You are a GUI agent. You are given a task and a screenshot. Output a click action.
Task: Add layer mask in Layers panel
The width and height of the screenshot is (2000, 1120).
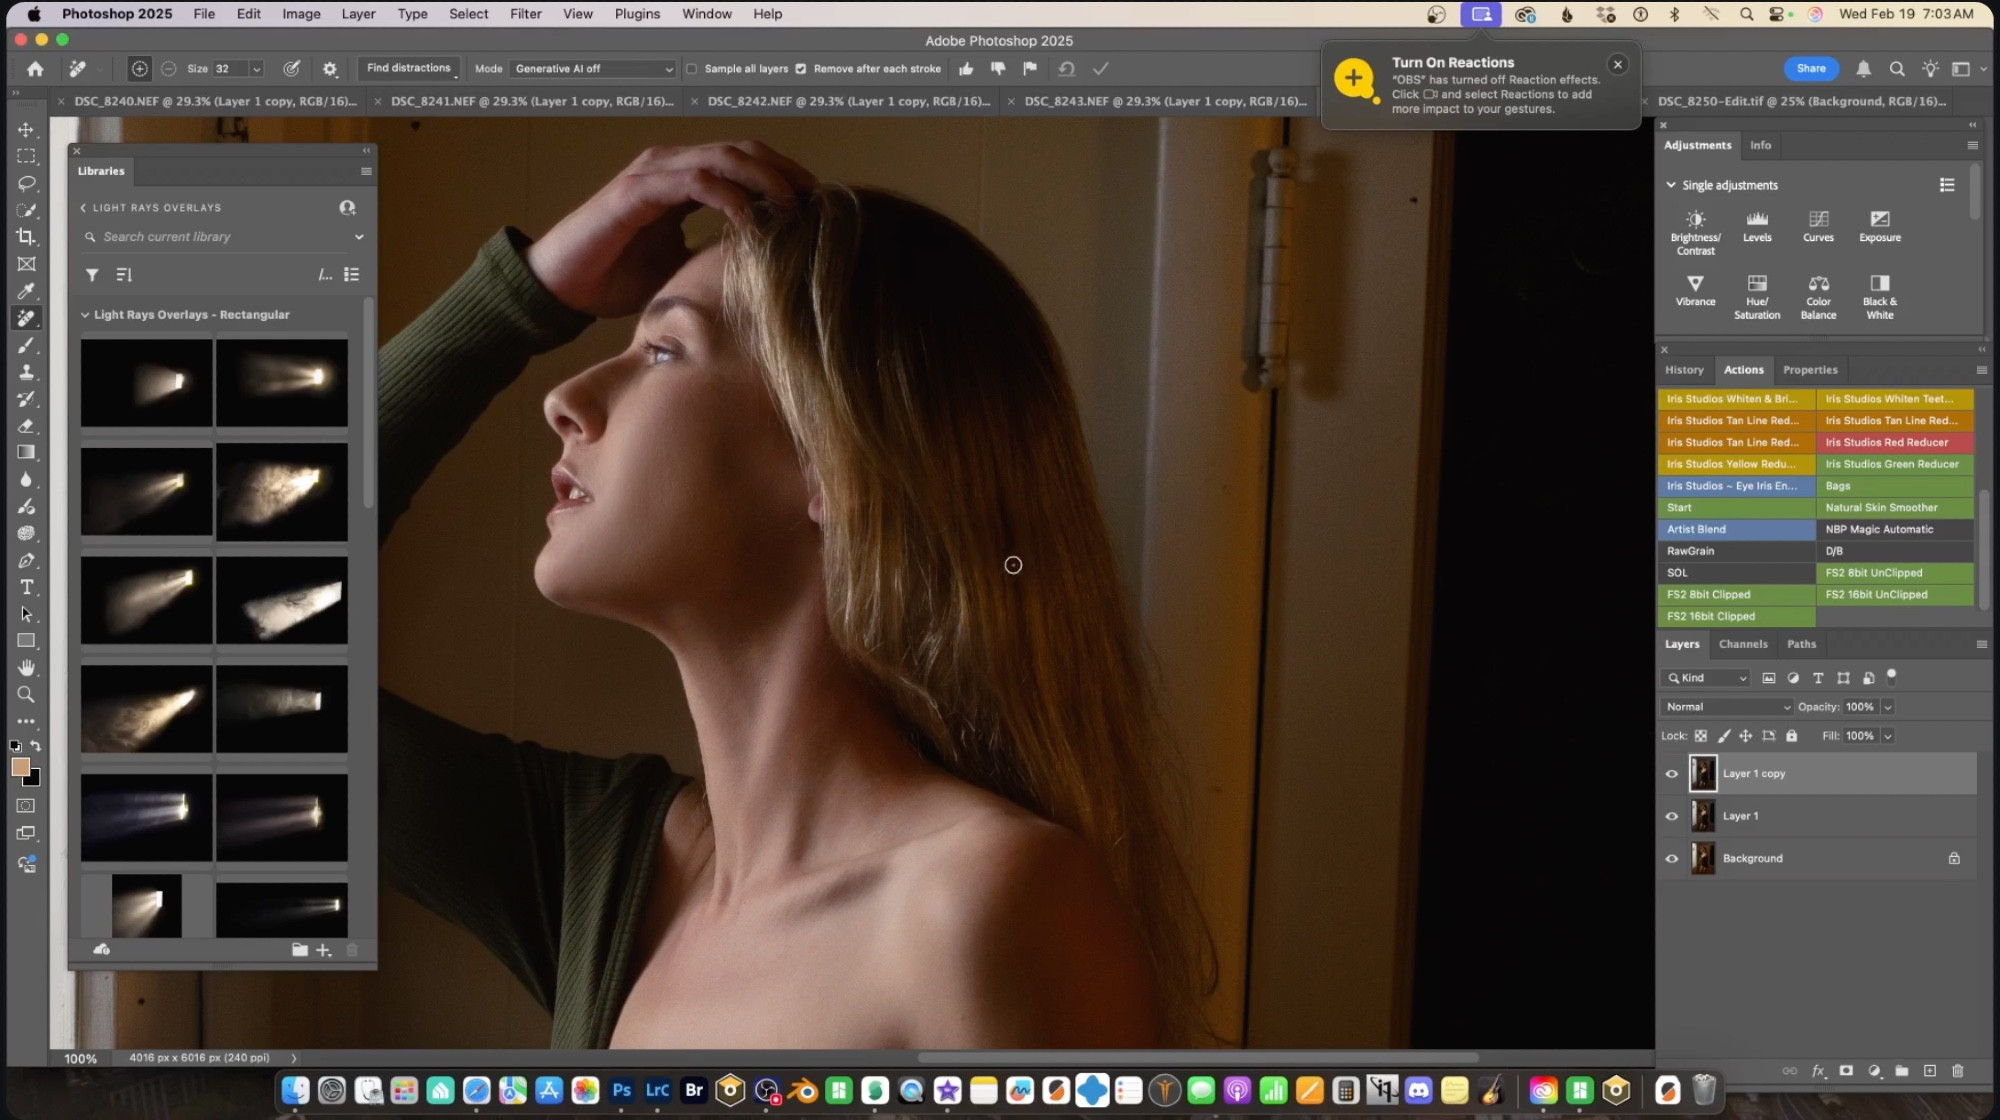[x=1846, y=1071]
